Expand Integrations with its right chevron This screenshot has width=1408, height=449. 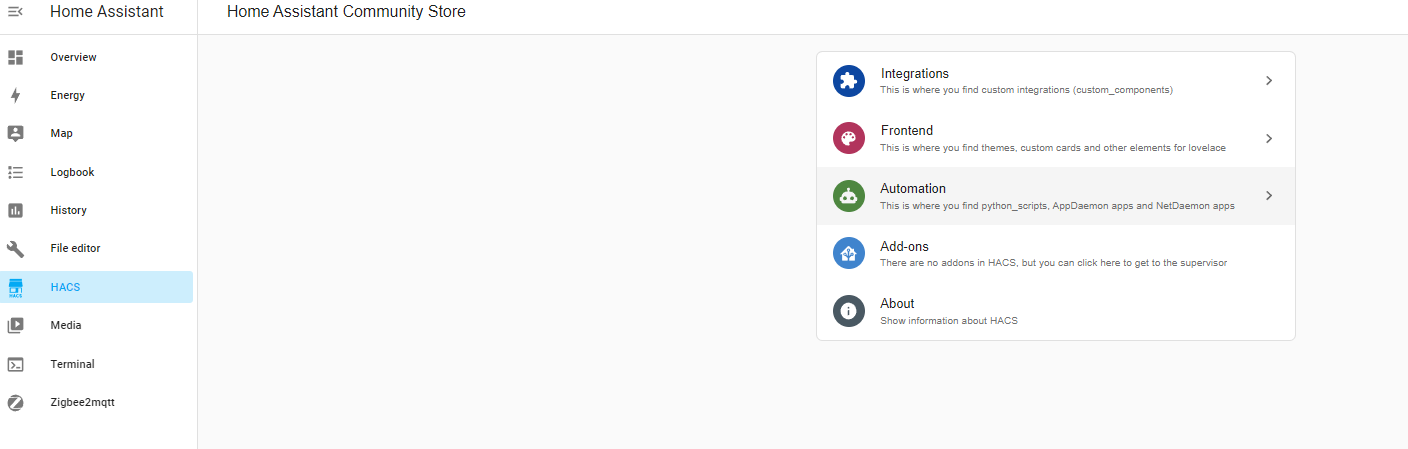(1269, 81)
